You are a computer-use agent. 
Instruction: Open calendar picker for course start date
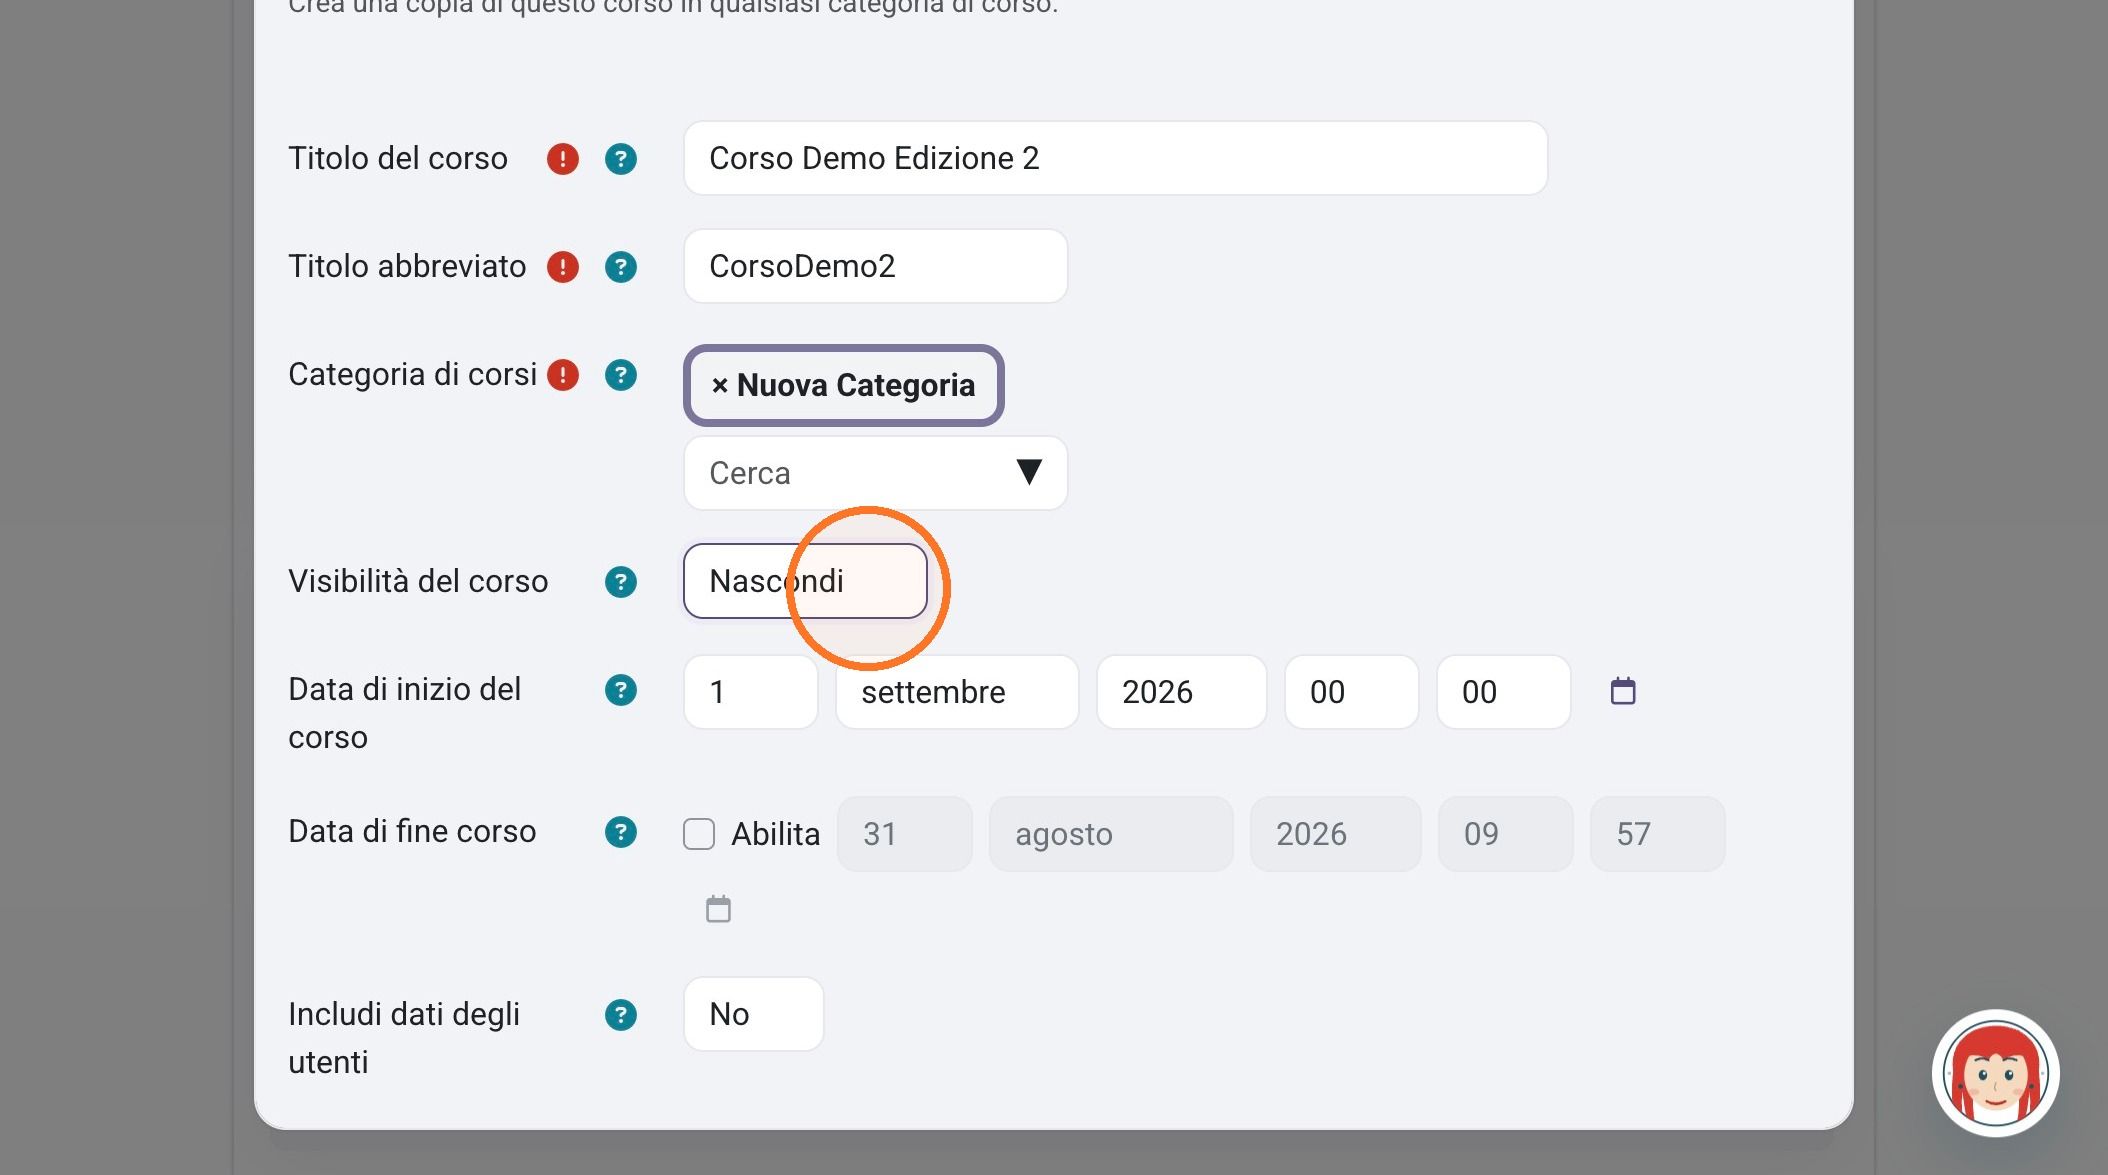[1623, 691]
